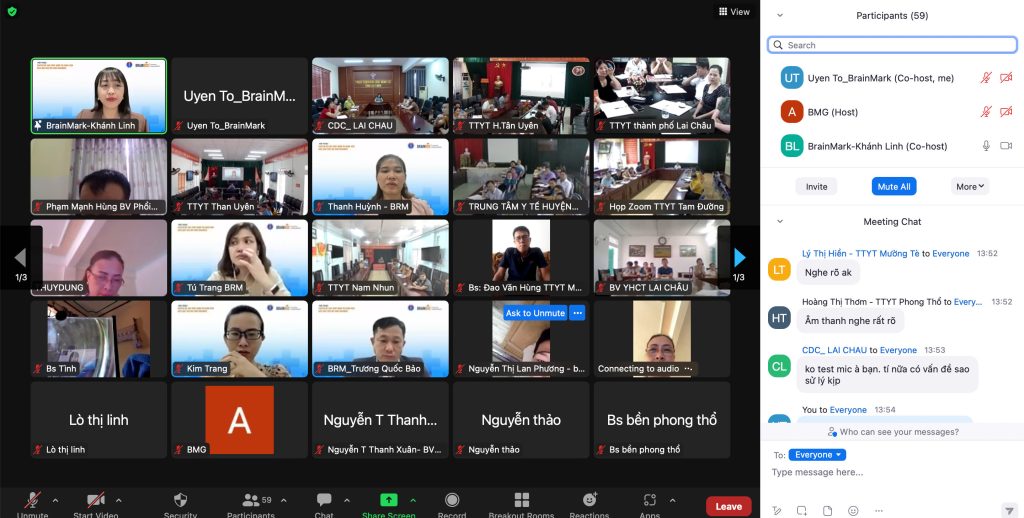Toggle BrainMark-Khánh Linh microphone in participant list

click(x=986, y=146)
